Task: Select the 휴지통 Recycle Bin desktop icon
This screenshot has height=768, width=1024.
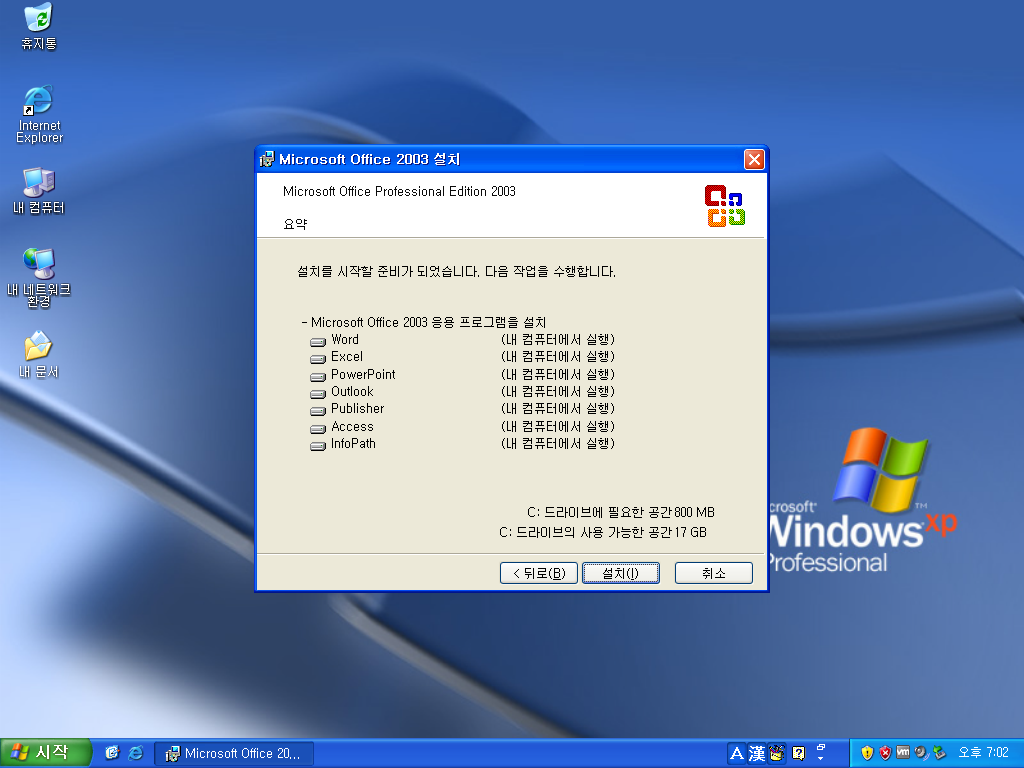Action: tap(39, 26)
